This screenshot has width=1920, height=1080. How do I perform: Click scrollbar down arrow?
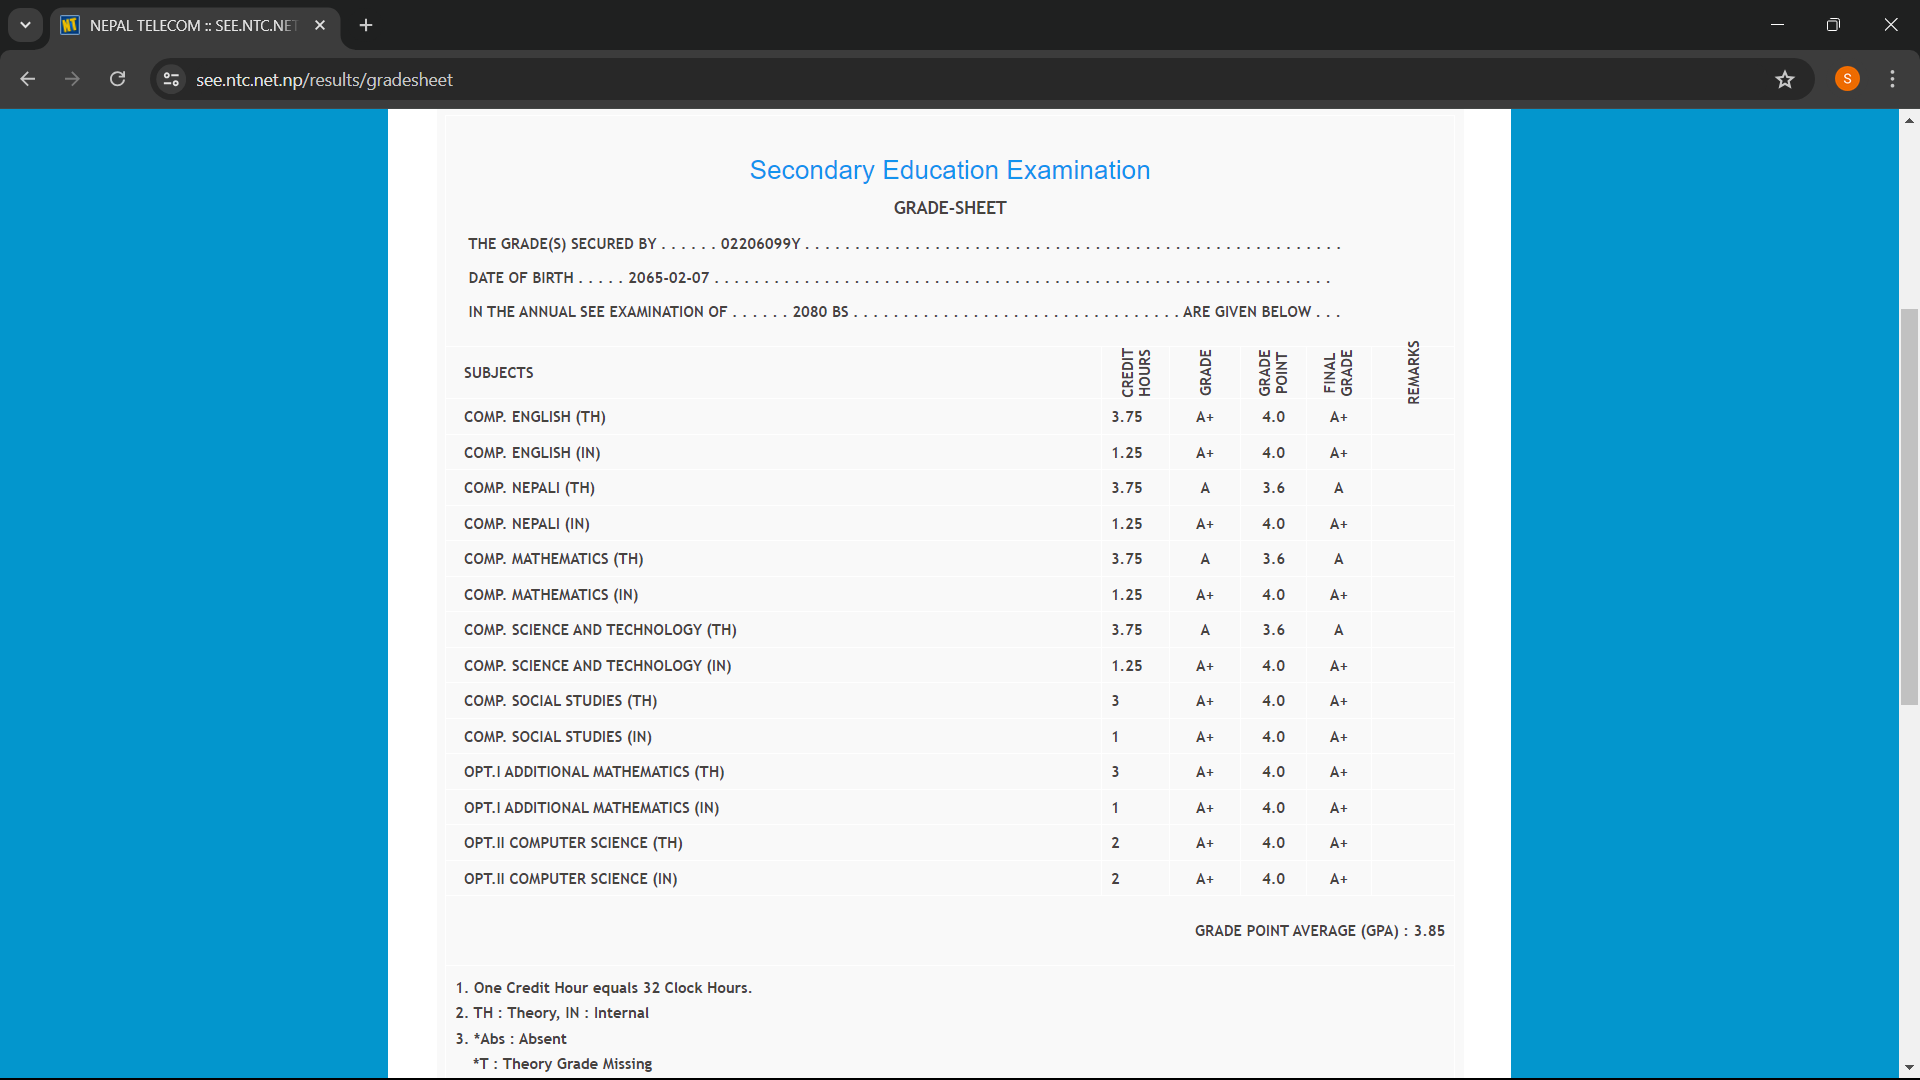pyautogui.click(x=1909, y=1068)
